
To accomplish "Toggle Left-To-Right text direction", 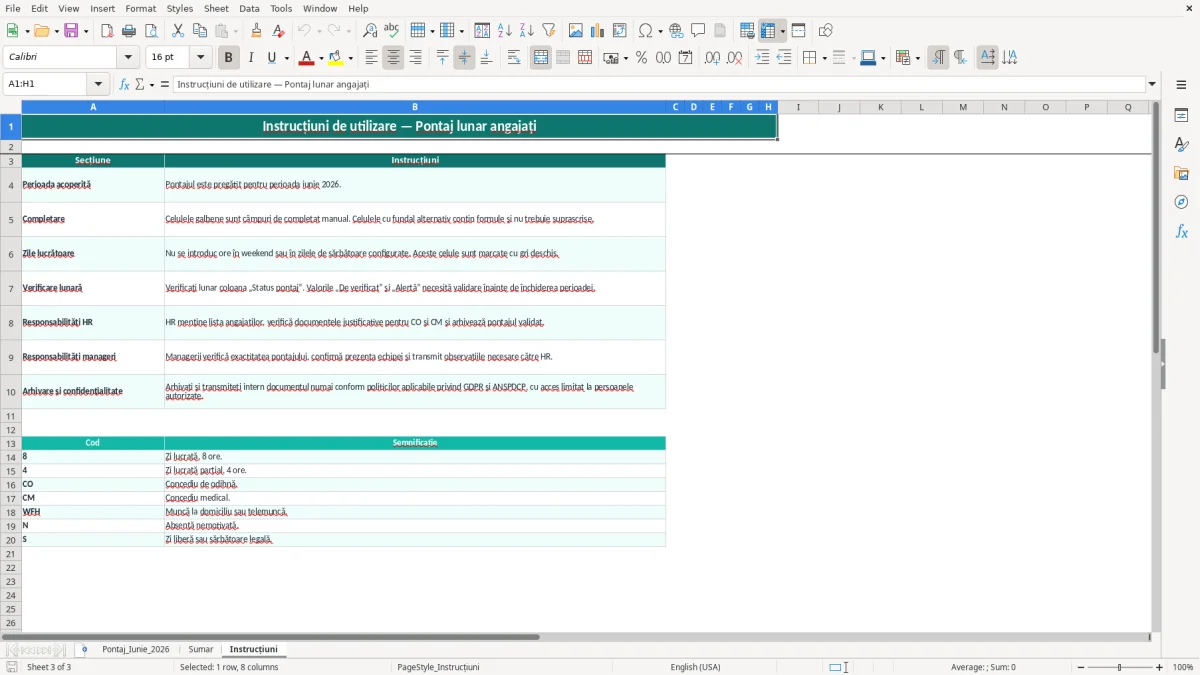I will coord(938,58).
